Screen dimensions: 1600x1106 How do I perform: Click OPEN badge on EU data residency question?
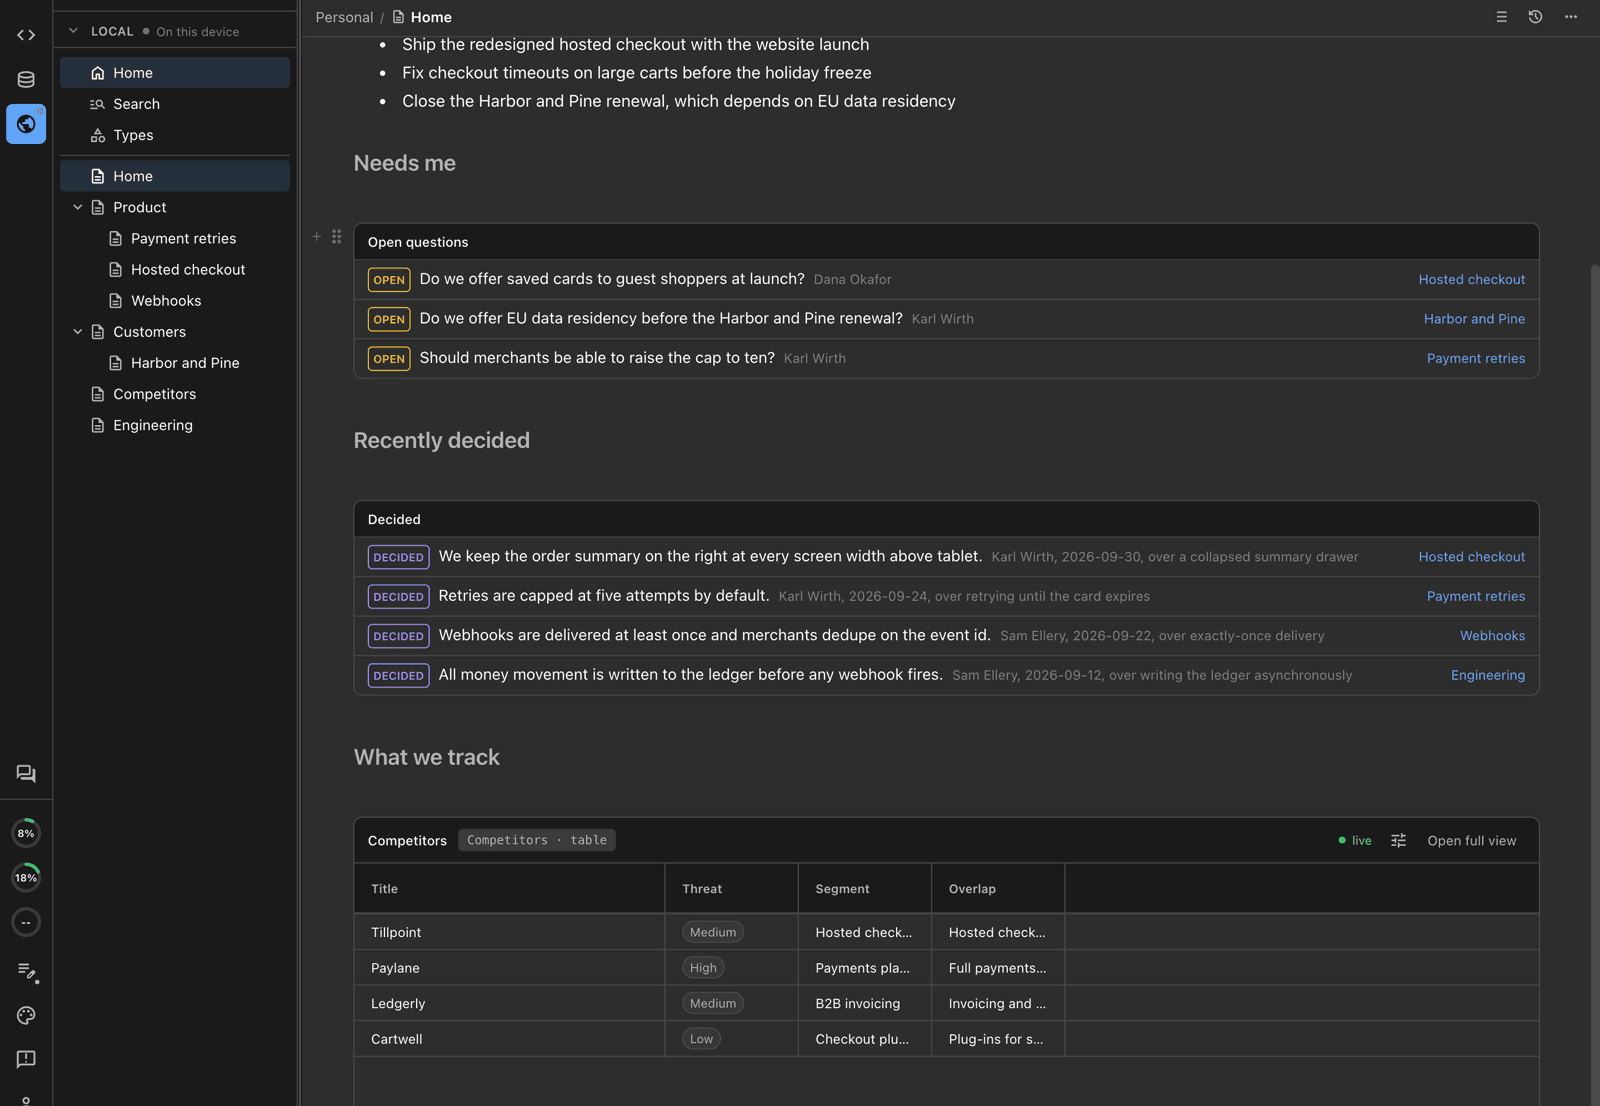(x=389, y=319)
